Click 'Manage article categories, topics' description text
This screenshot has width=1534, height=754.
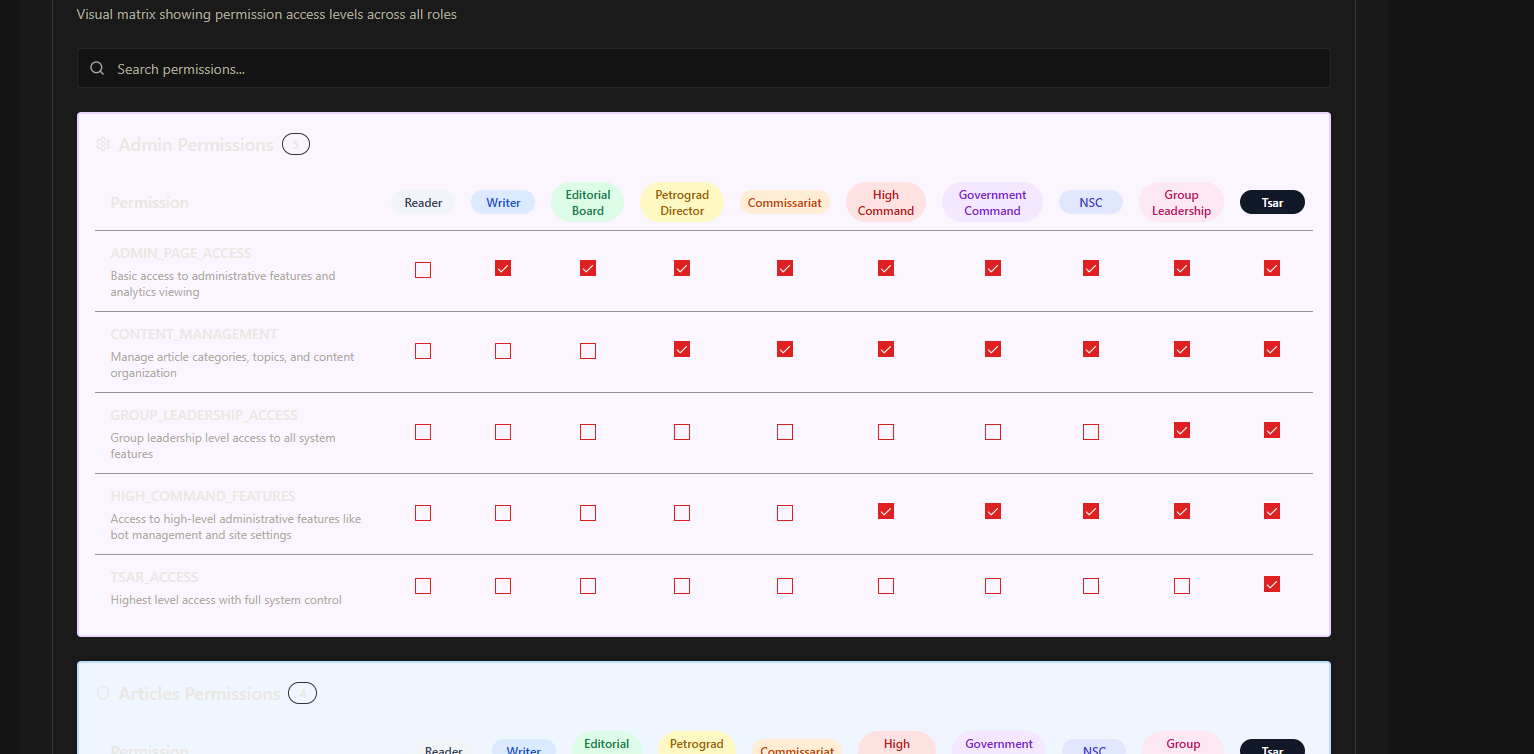(x=232, y=365)
